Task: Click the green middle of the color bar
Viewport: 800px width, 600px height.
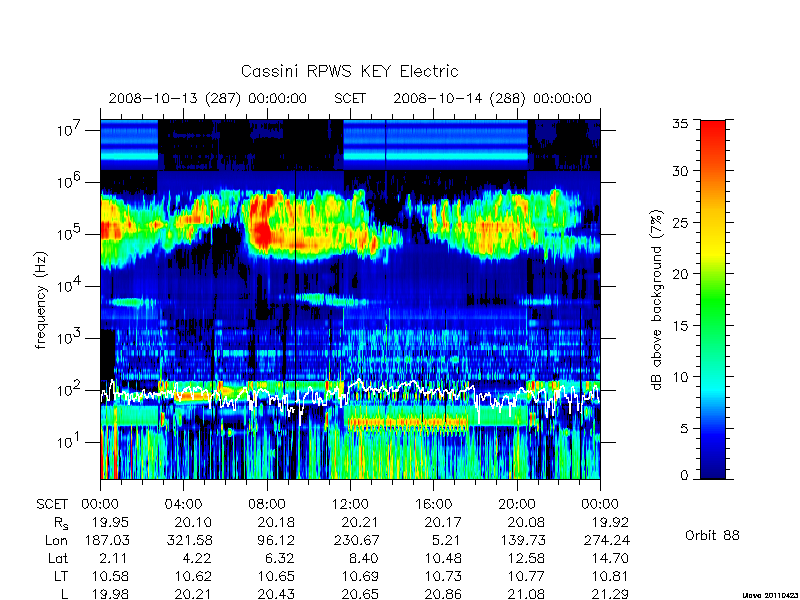Action: click(x=713, y=299)
